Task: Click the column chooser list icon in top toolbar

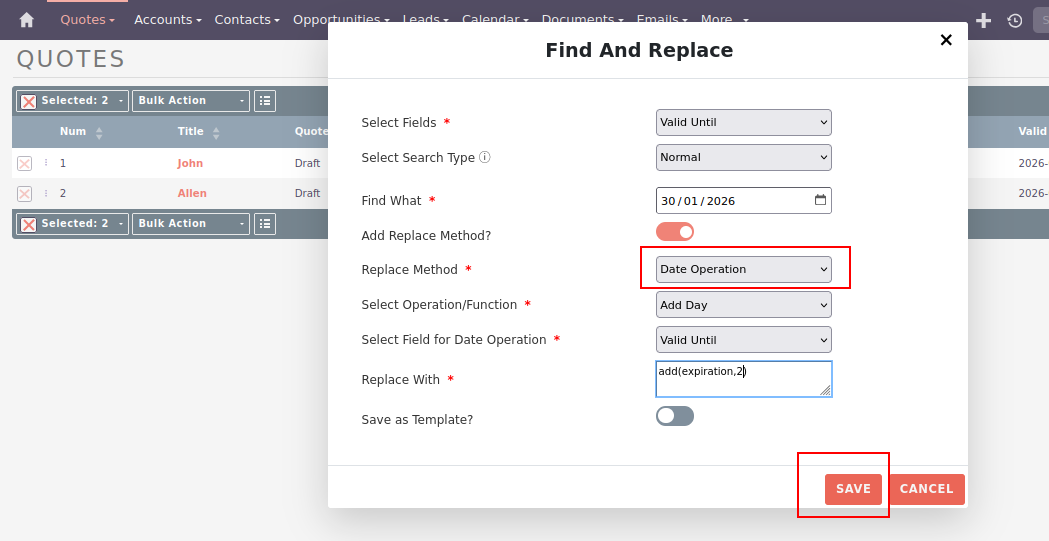Action: tap(265, 101)
